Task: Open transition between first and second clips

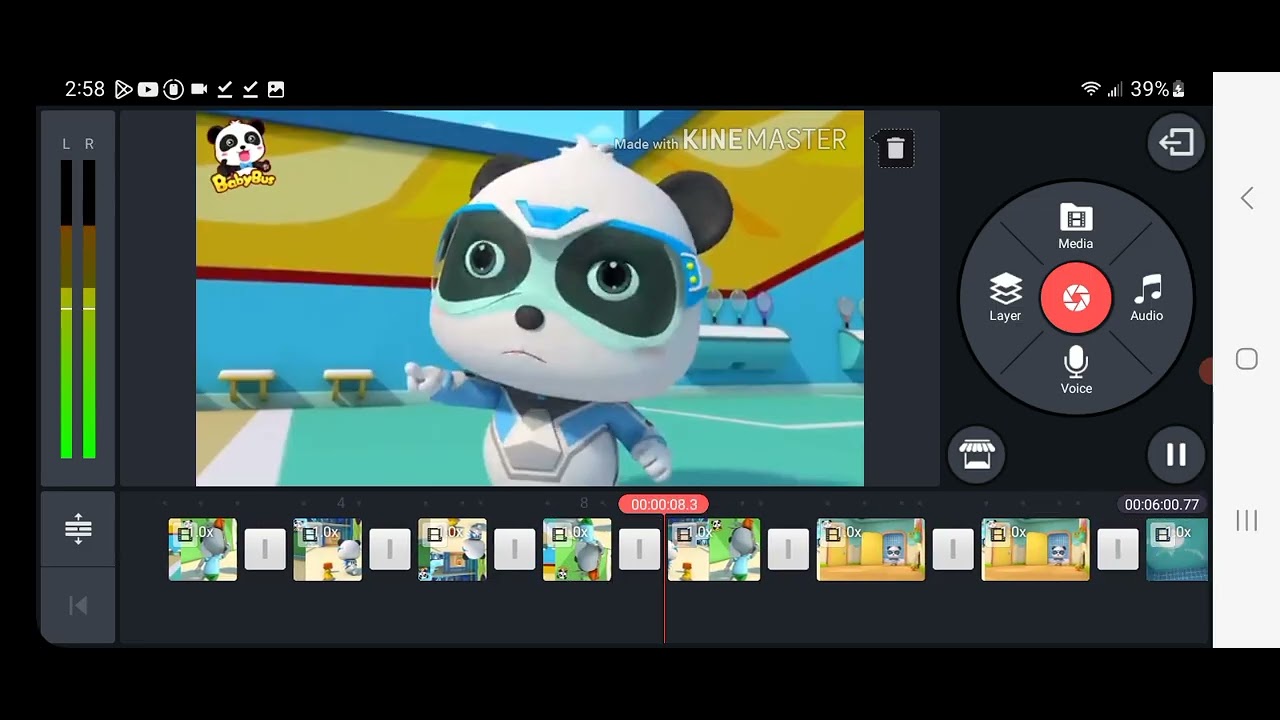Action: click(265, 549)
